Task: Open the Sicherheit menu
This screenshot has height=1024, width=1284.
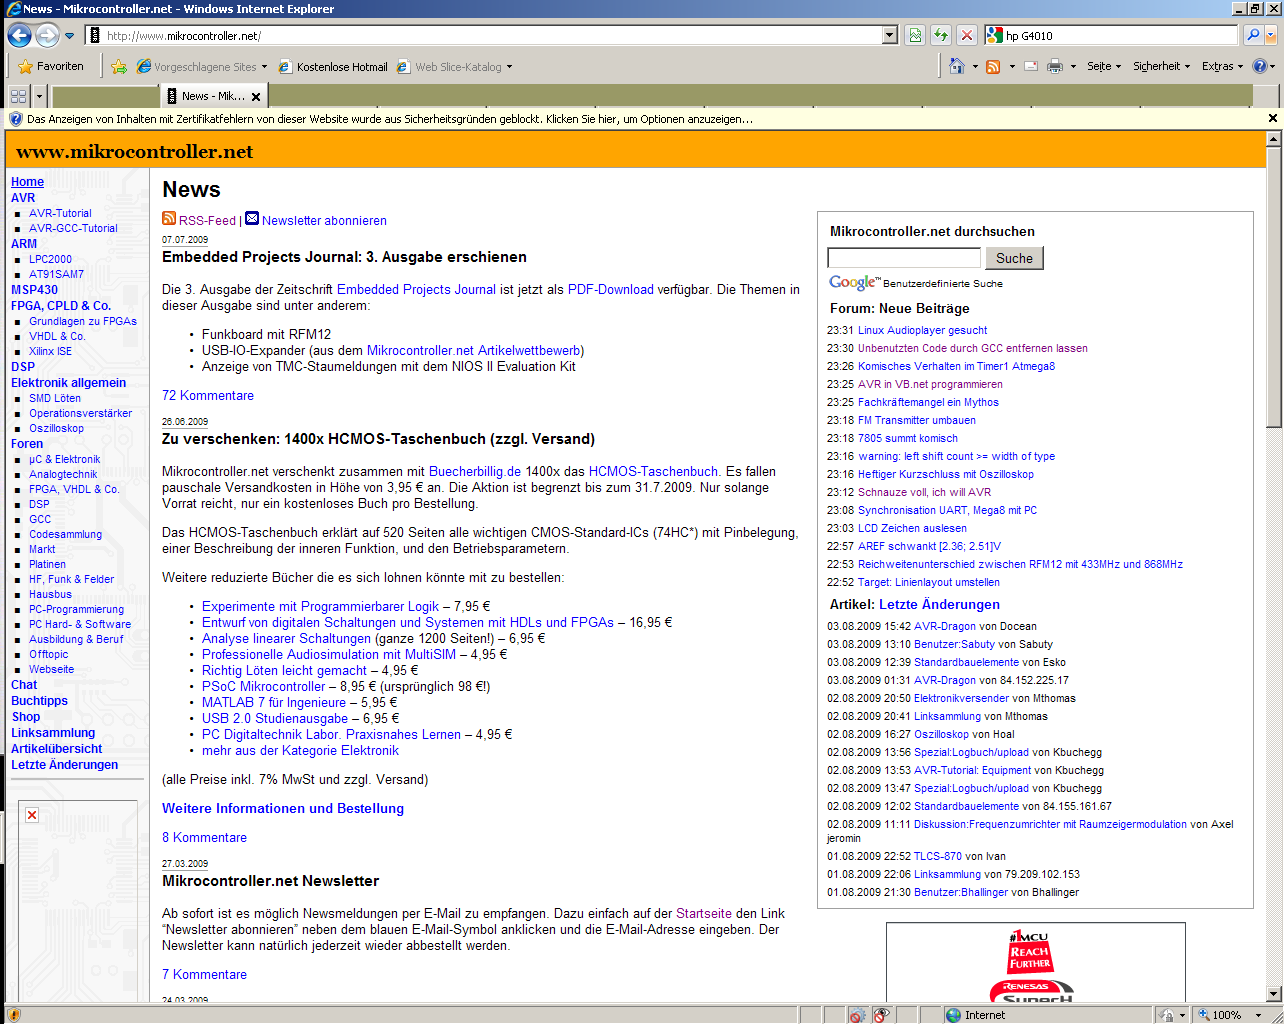Action: click(1161, 66)
